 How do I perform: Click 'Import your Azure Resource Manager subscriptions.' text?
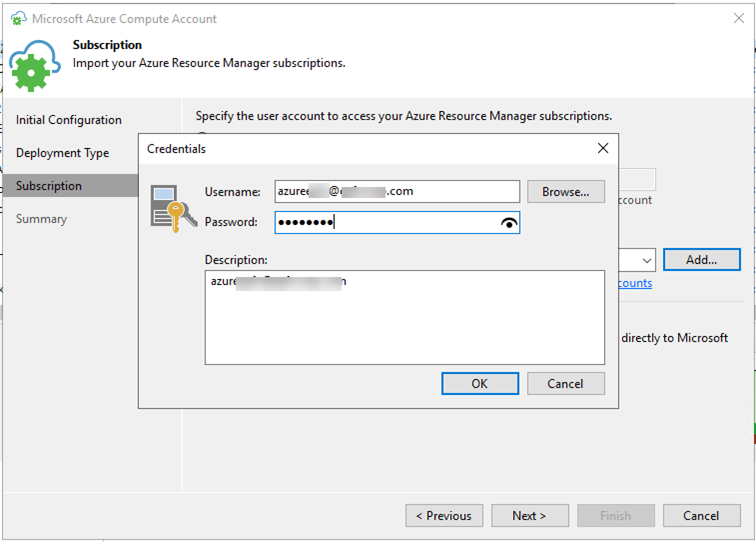pyautogui.click(x=209, y=63)
